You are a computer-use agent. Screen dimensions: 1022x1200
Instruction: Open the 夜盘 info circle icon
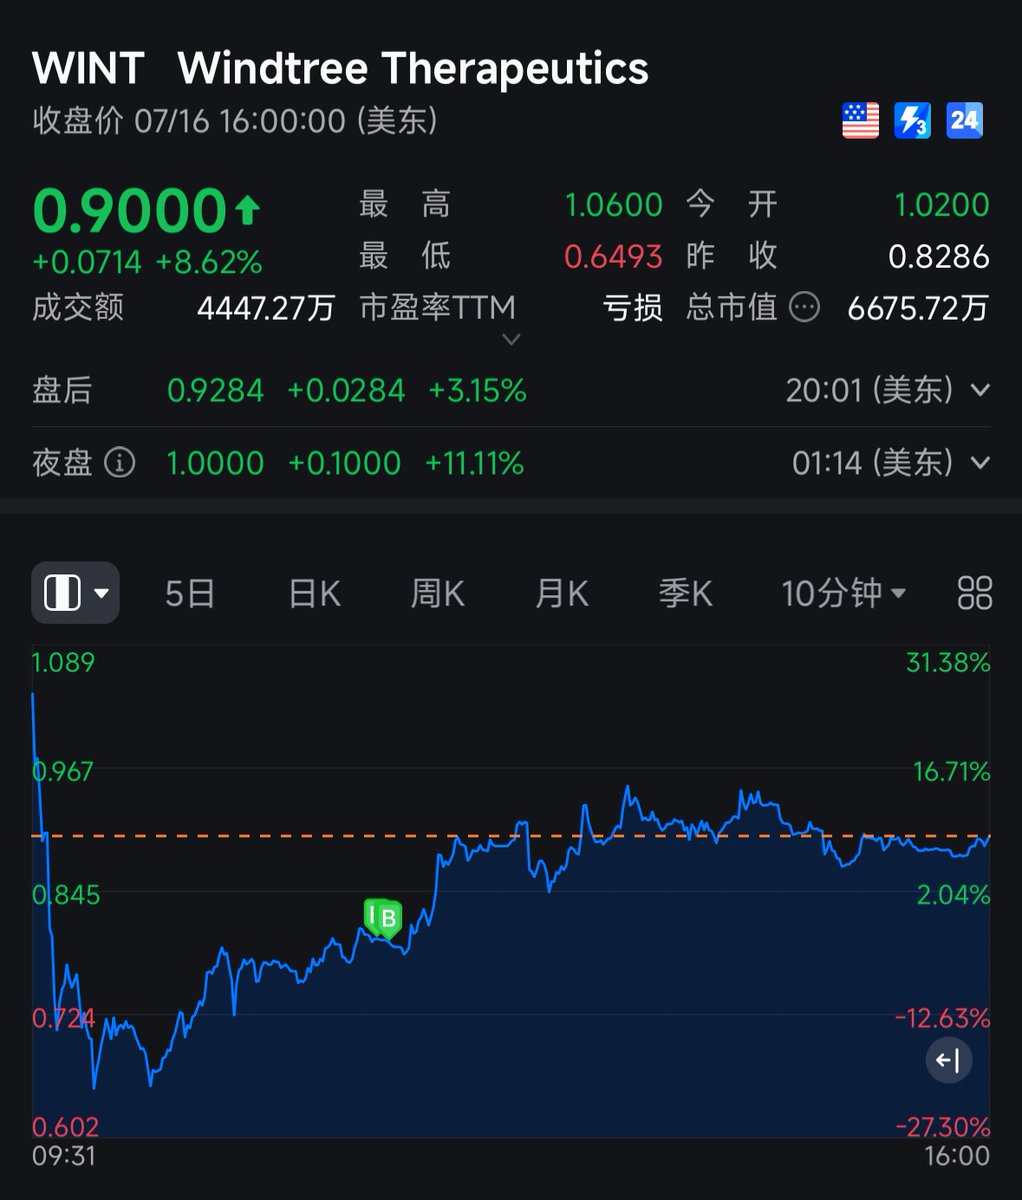pyautogui.click(x=120, y=463)
